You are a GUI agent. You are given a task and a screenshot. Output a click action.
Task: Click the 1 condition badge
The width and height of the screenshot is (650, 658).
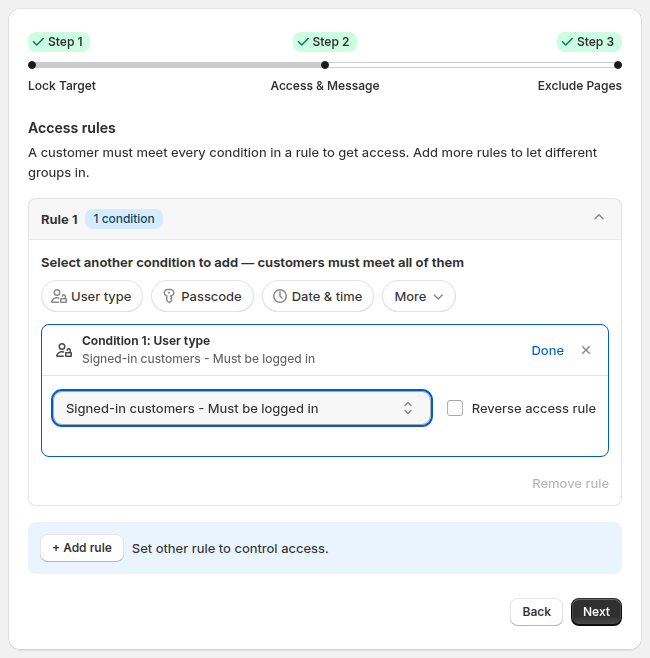(124, 219)
